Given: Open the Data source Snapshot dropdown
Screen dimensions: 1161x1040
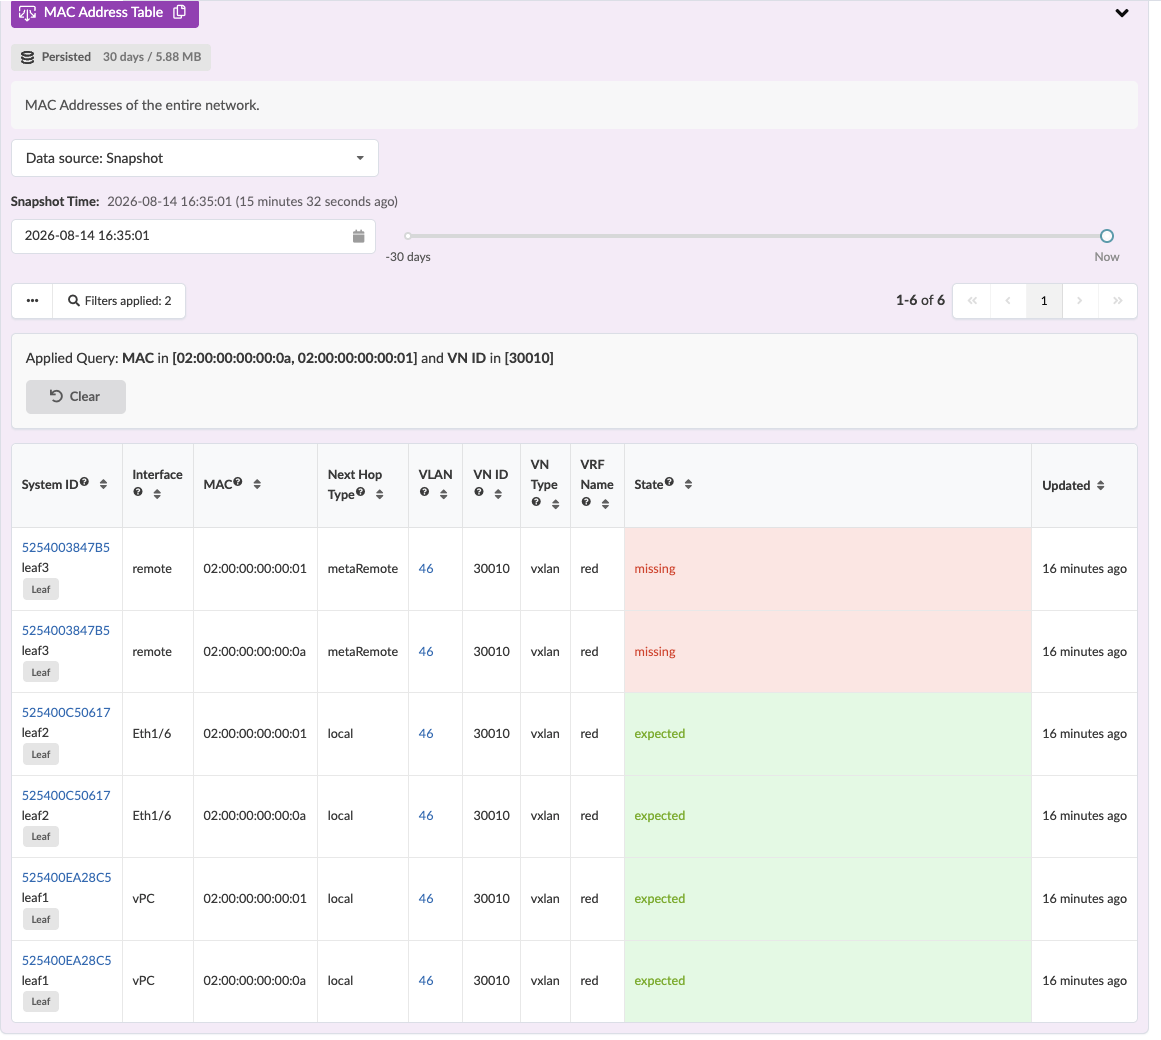Looking at the screenshot, I should click(x=195, y=158).
